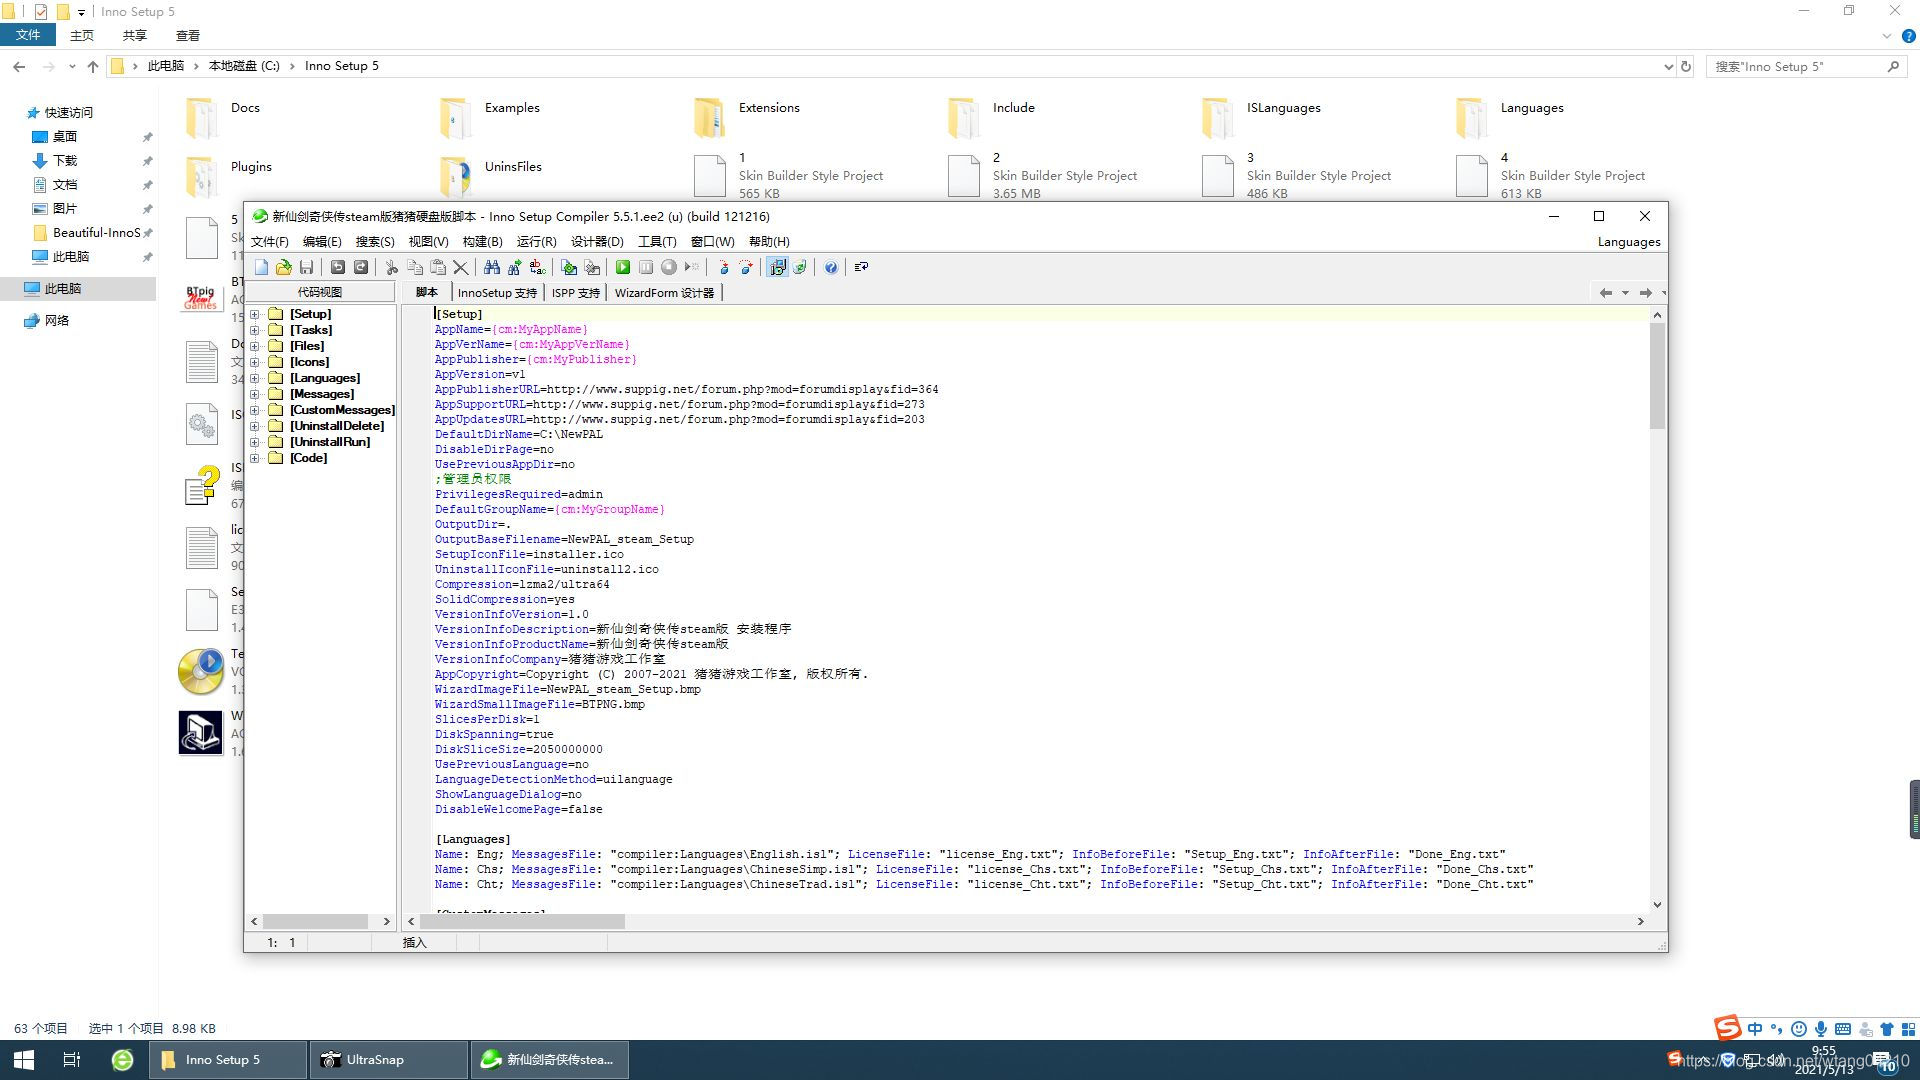This screenshot has height=1080, width=1920.
Task: Click the Run to cursor icon
Action: [x=691, y=267]
